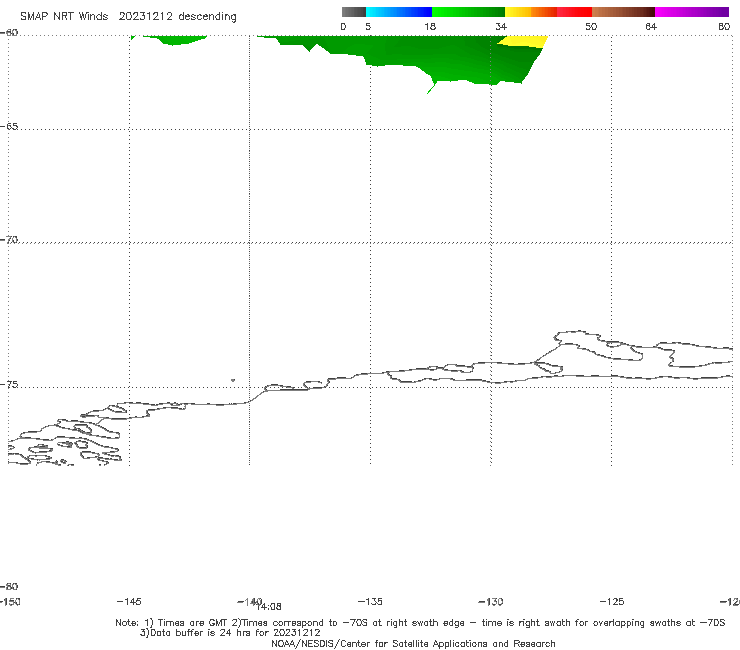Viewport: 740px width, 650px height.
Task: Select the yellow-orange segment of the color scale
Action: coord(530,12)
